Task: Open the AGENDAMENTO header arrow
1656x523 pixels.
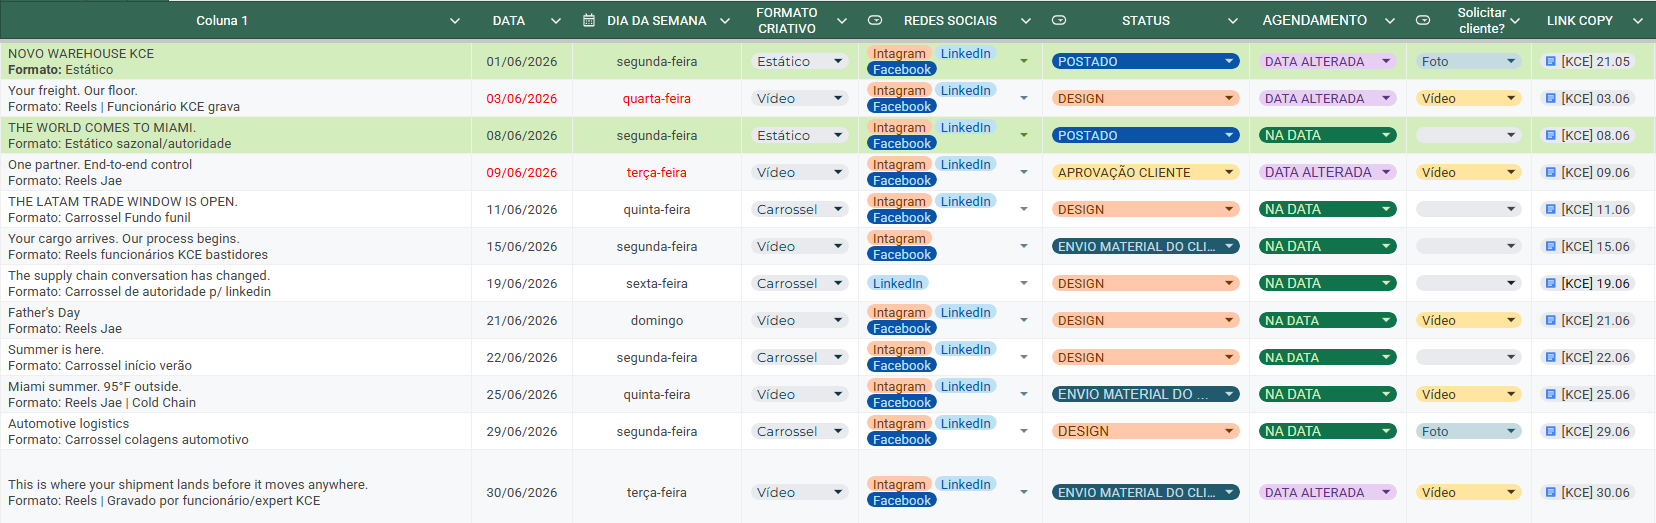Action: 1390,20
